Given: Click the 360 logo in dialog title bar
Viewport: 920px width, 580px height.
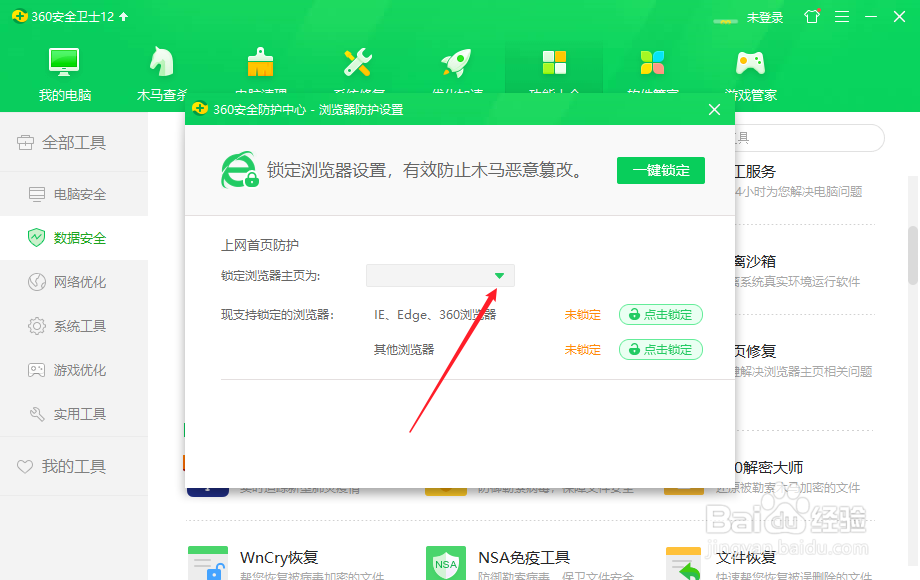Looking at the screenshot, I should point(200,109).
